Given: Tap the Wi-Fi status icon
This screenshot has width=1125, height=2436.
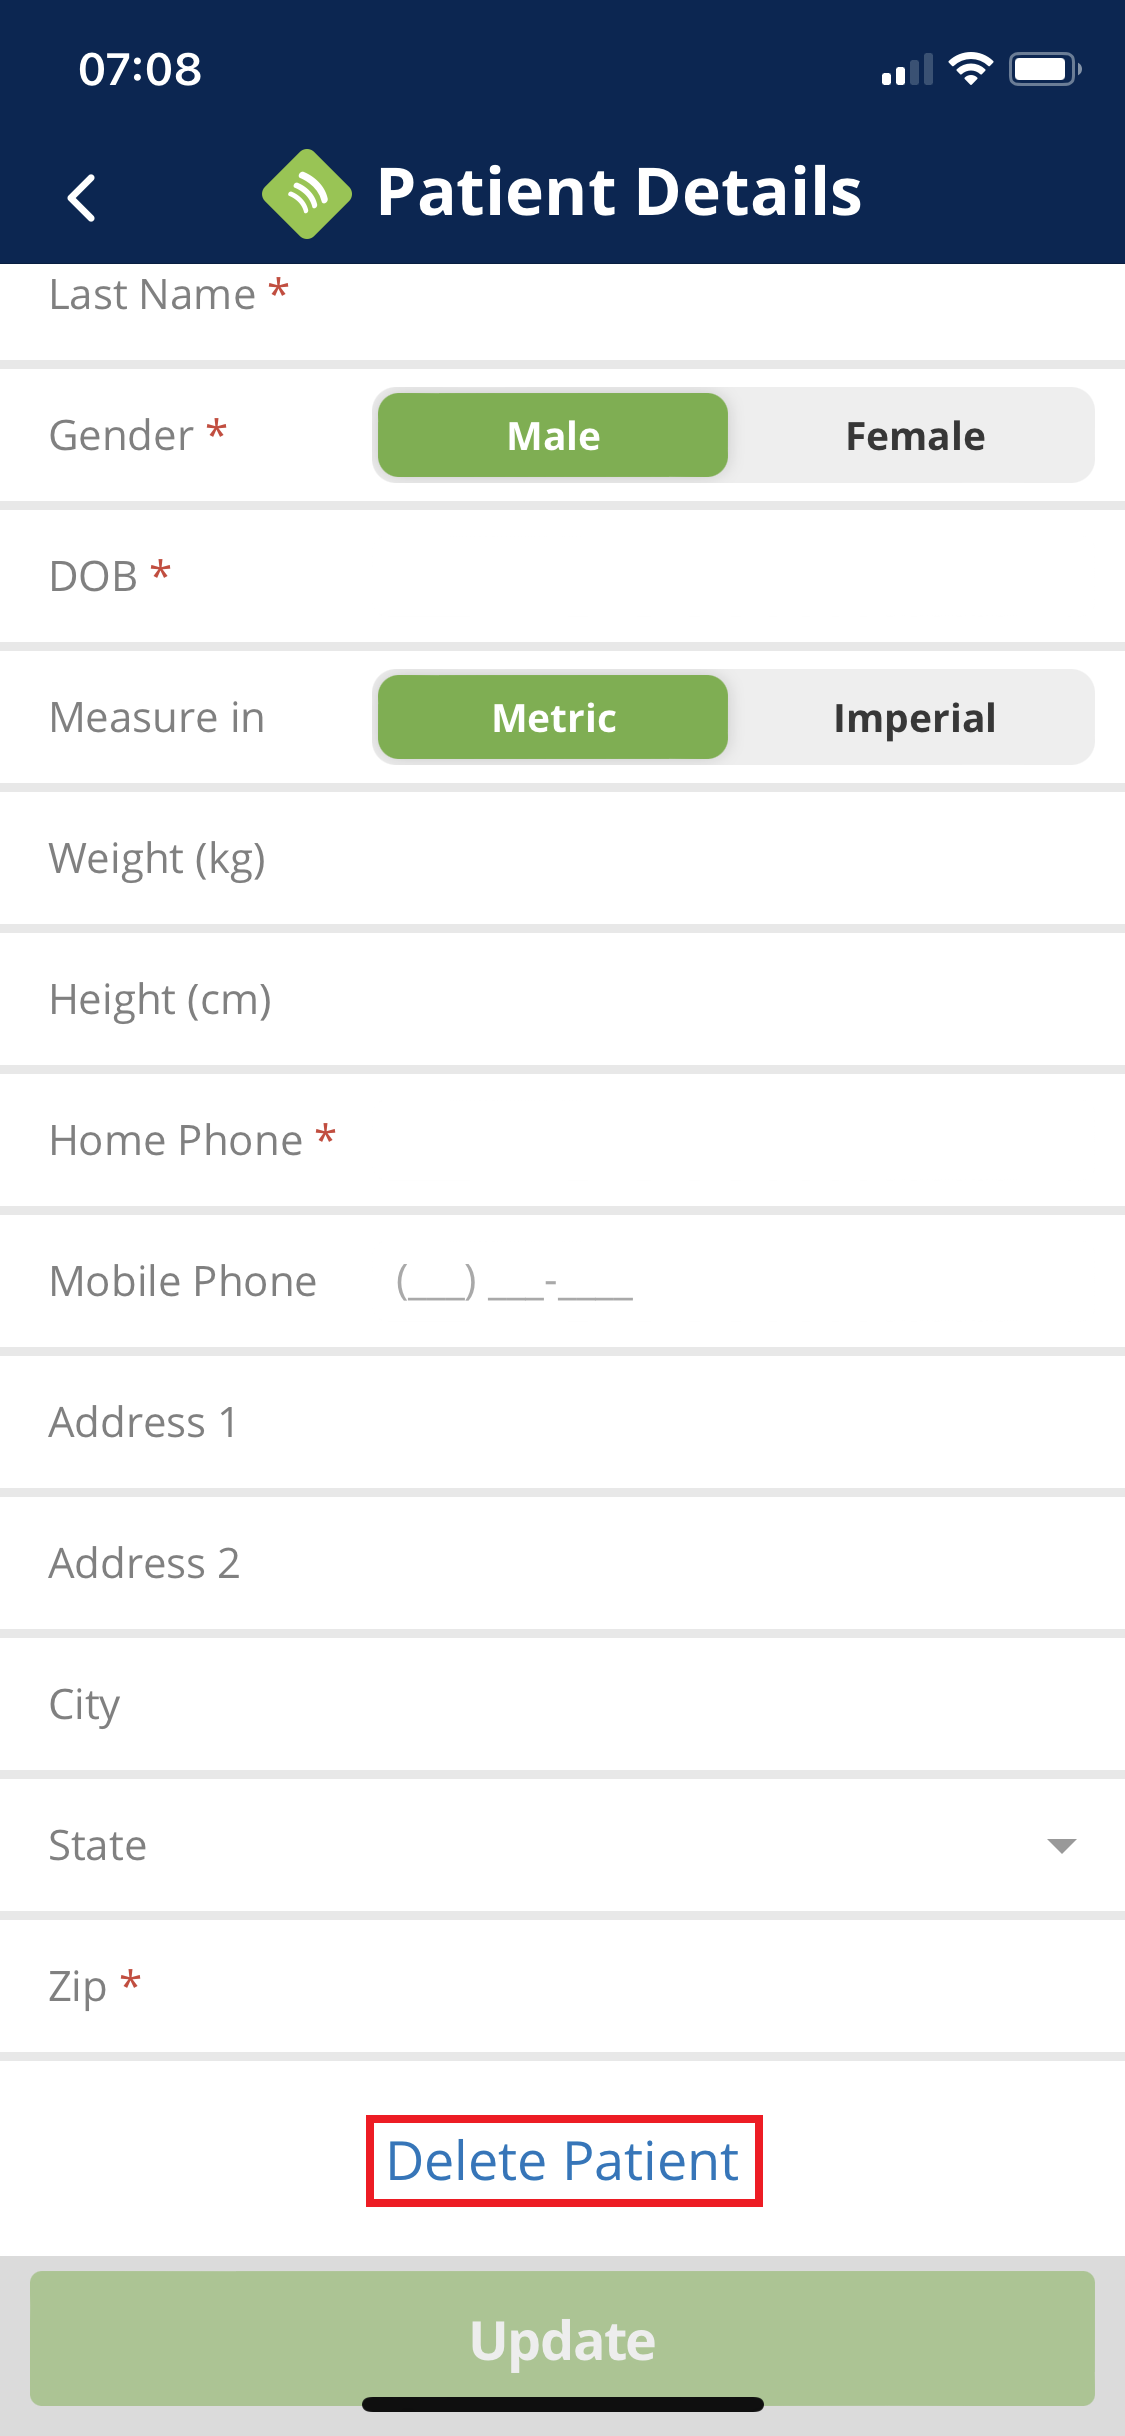Looking at the screenshot, I should pos(970,69).
